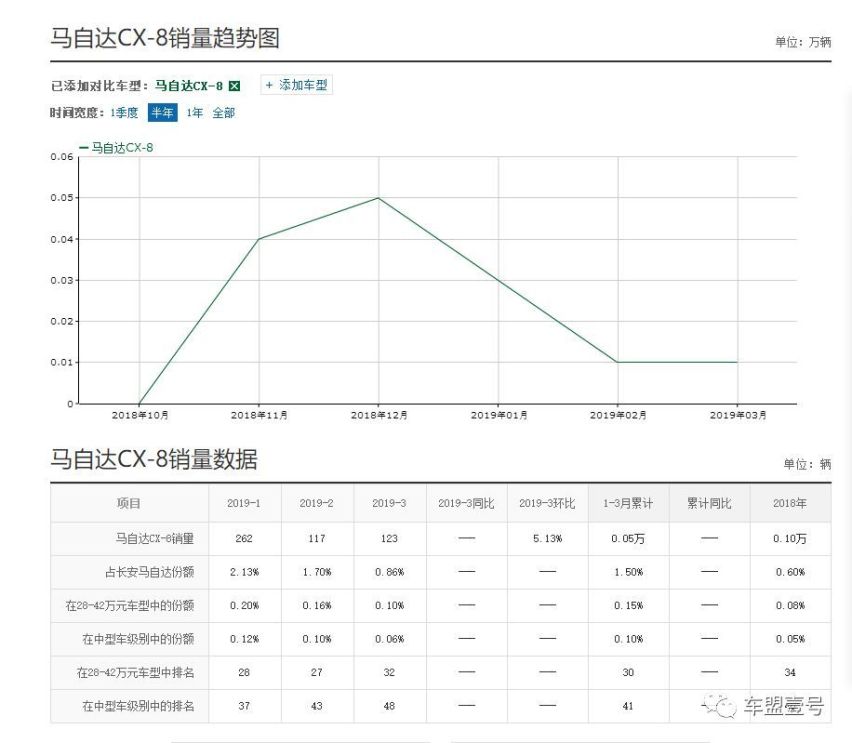This screenshot has height=743, width=852.
Task: Click the 2019-1 column header
Action: 244,503
